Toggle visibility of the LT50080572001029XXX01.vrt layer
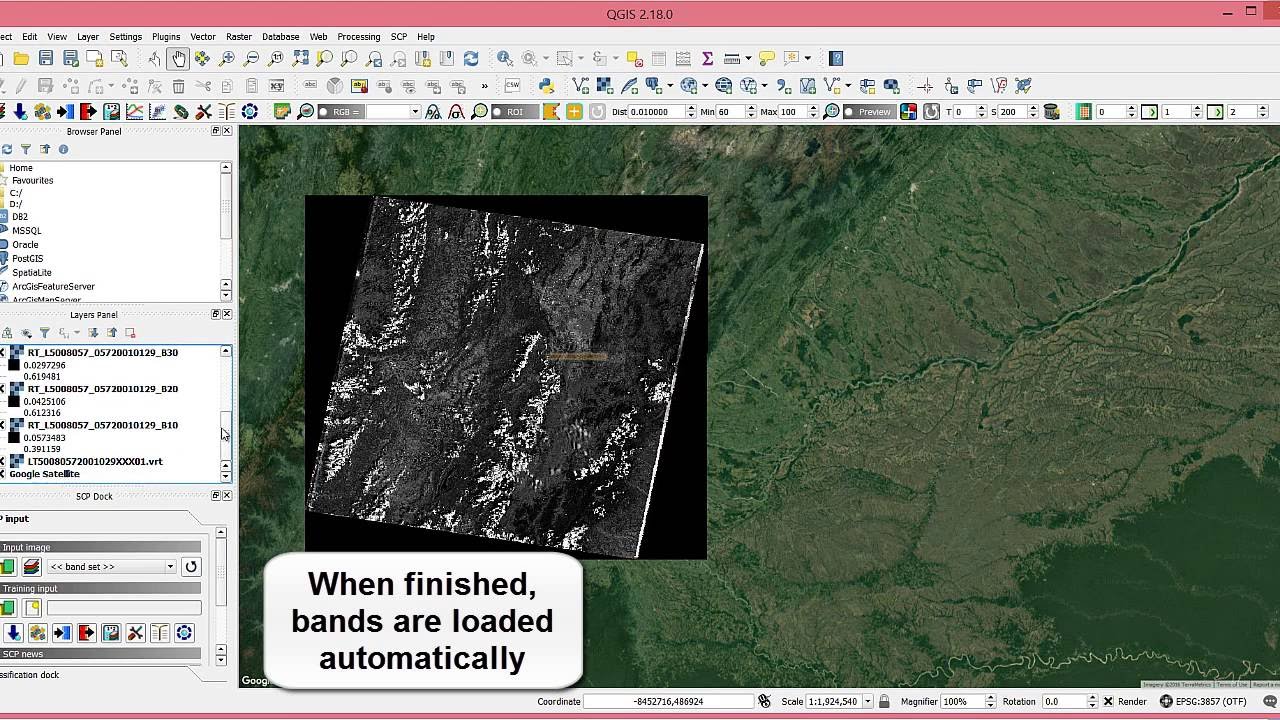Viewport: 1280px width, 720px height. click(x=2, y=461)
